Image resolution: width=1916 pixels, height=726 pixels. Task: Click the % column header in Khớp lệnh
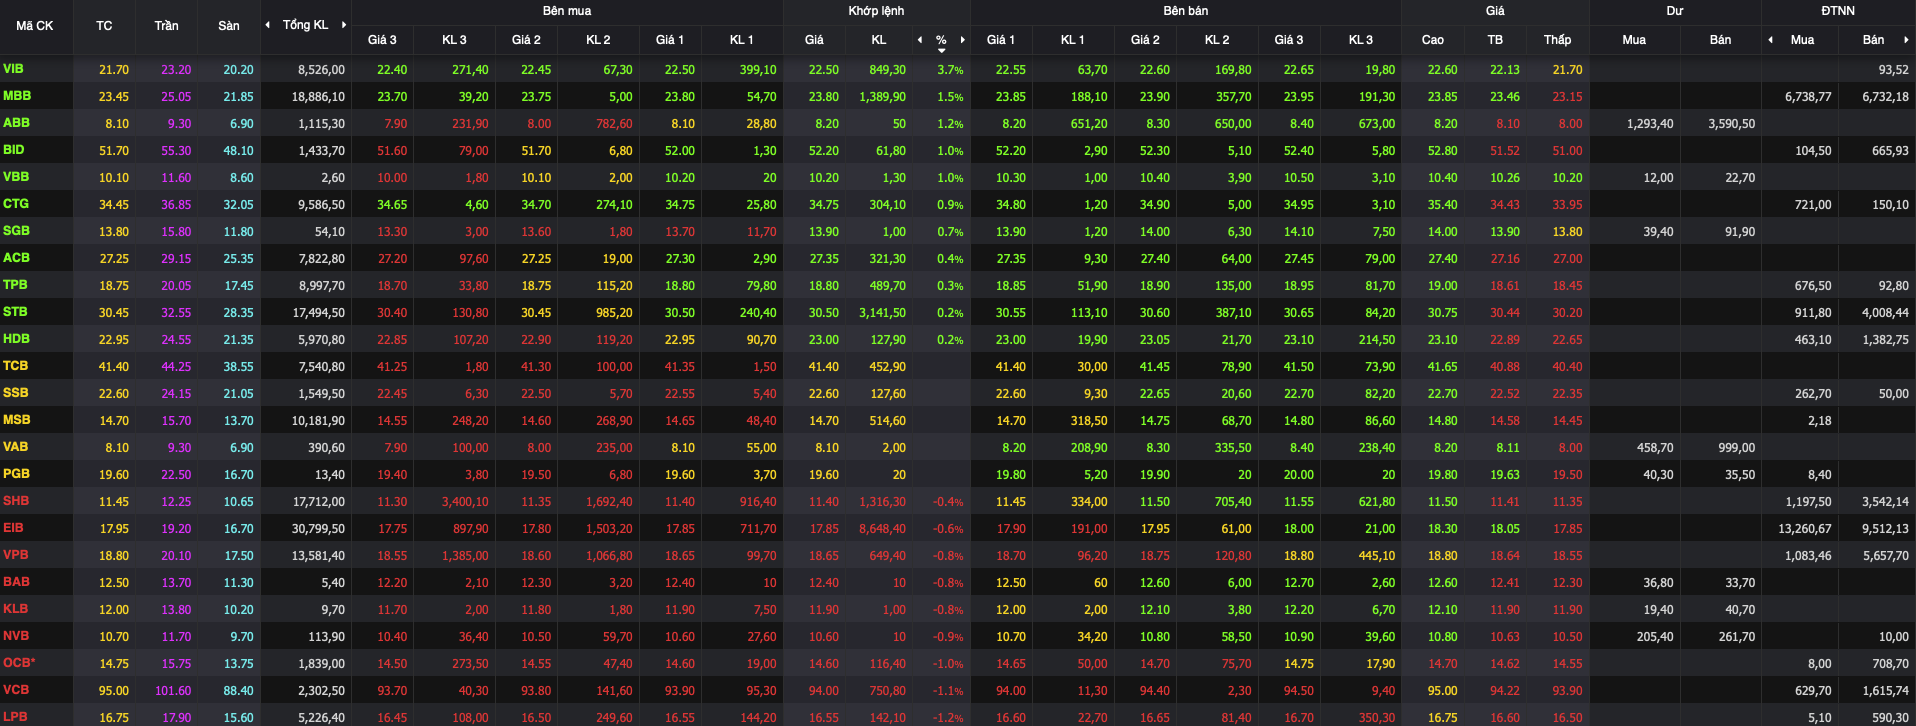click(x=941, y=40)
